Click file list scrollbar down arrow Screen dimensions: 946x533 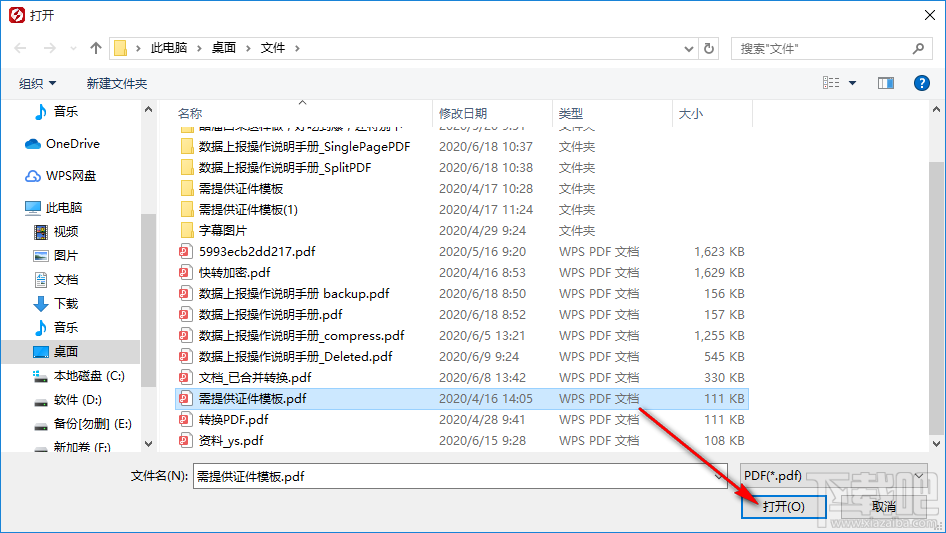(x=936, y=444)
